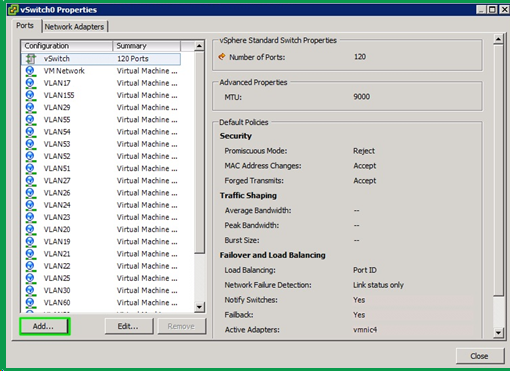This screenshot has width=510, height=371.
Task: Select the VLAN25 entry name
Action: pyautogui.click(x=57, y=278)
